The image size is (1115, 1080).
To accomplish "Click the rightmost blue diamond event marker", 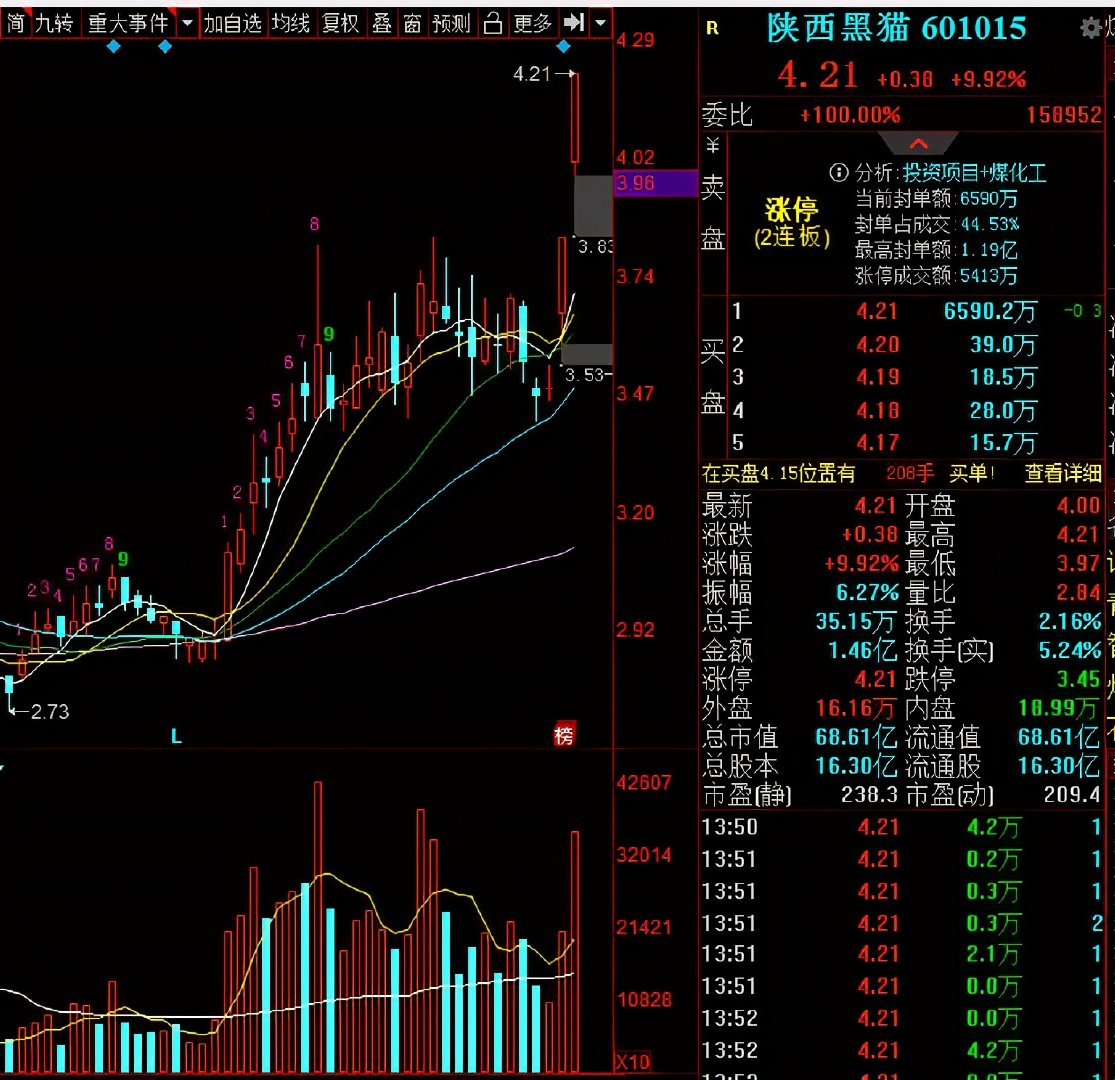I will coord(564,47).
